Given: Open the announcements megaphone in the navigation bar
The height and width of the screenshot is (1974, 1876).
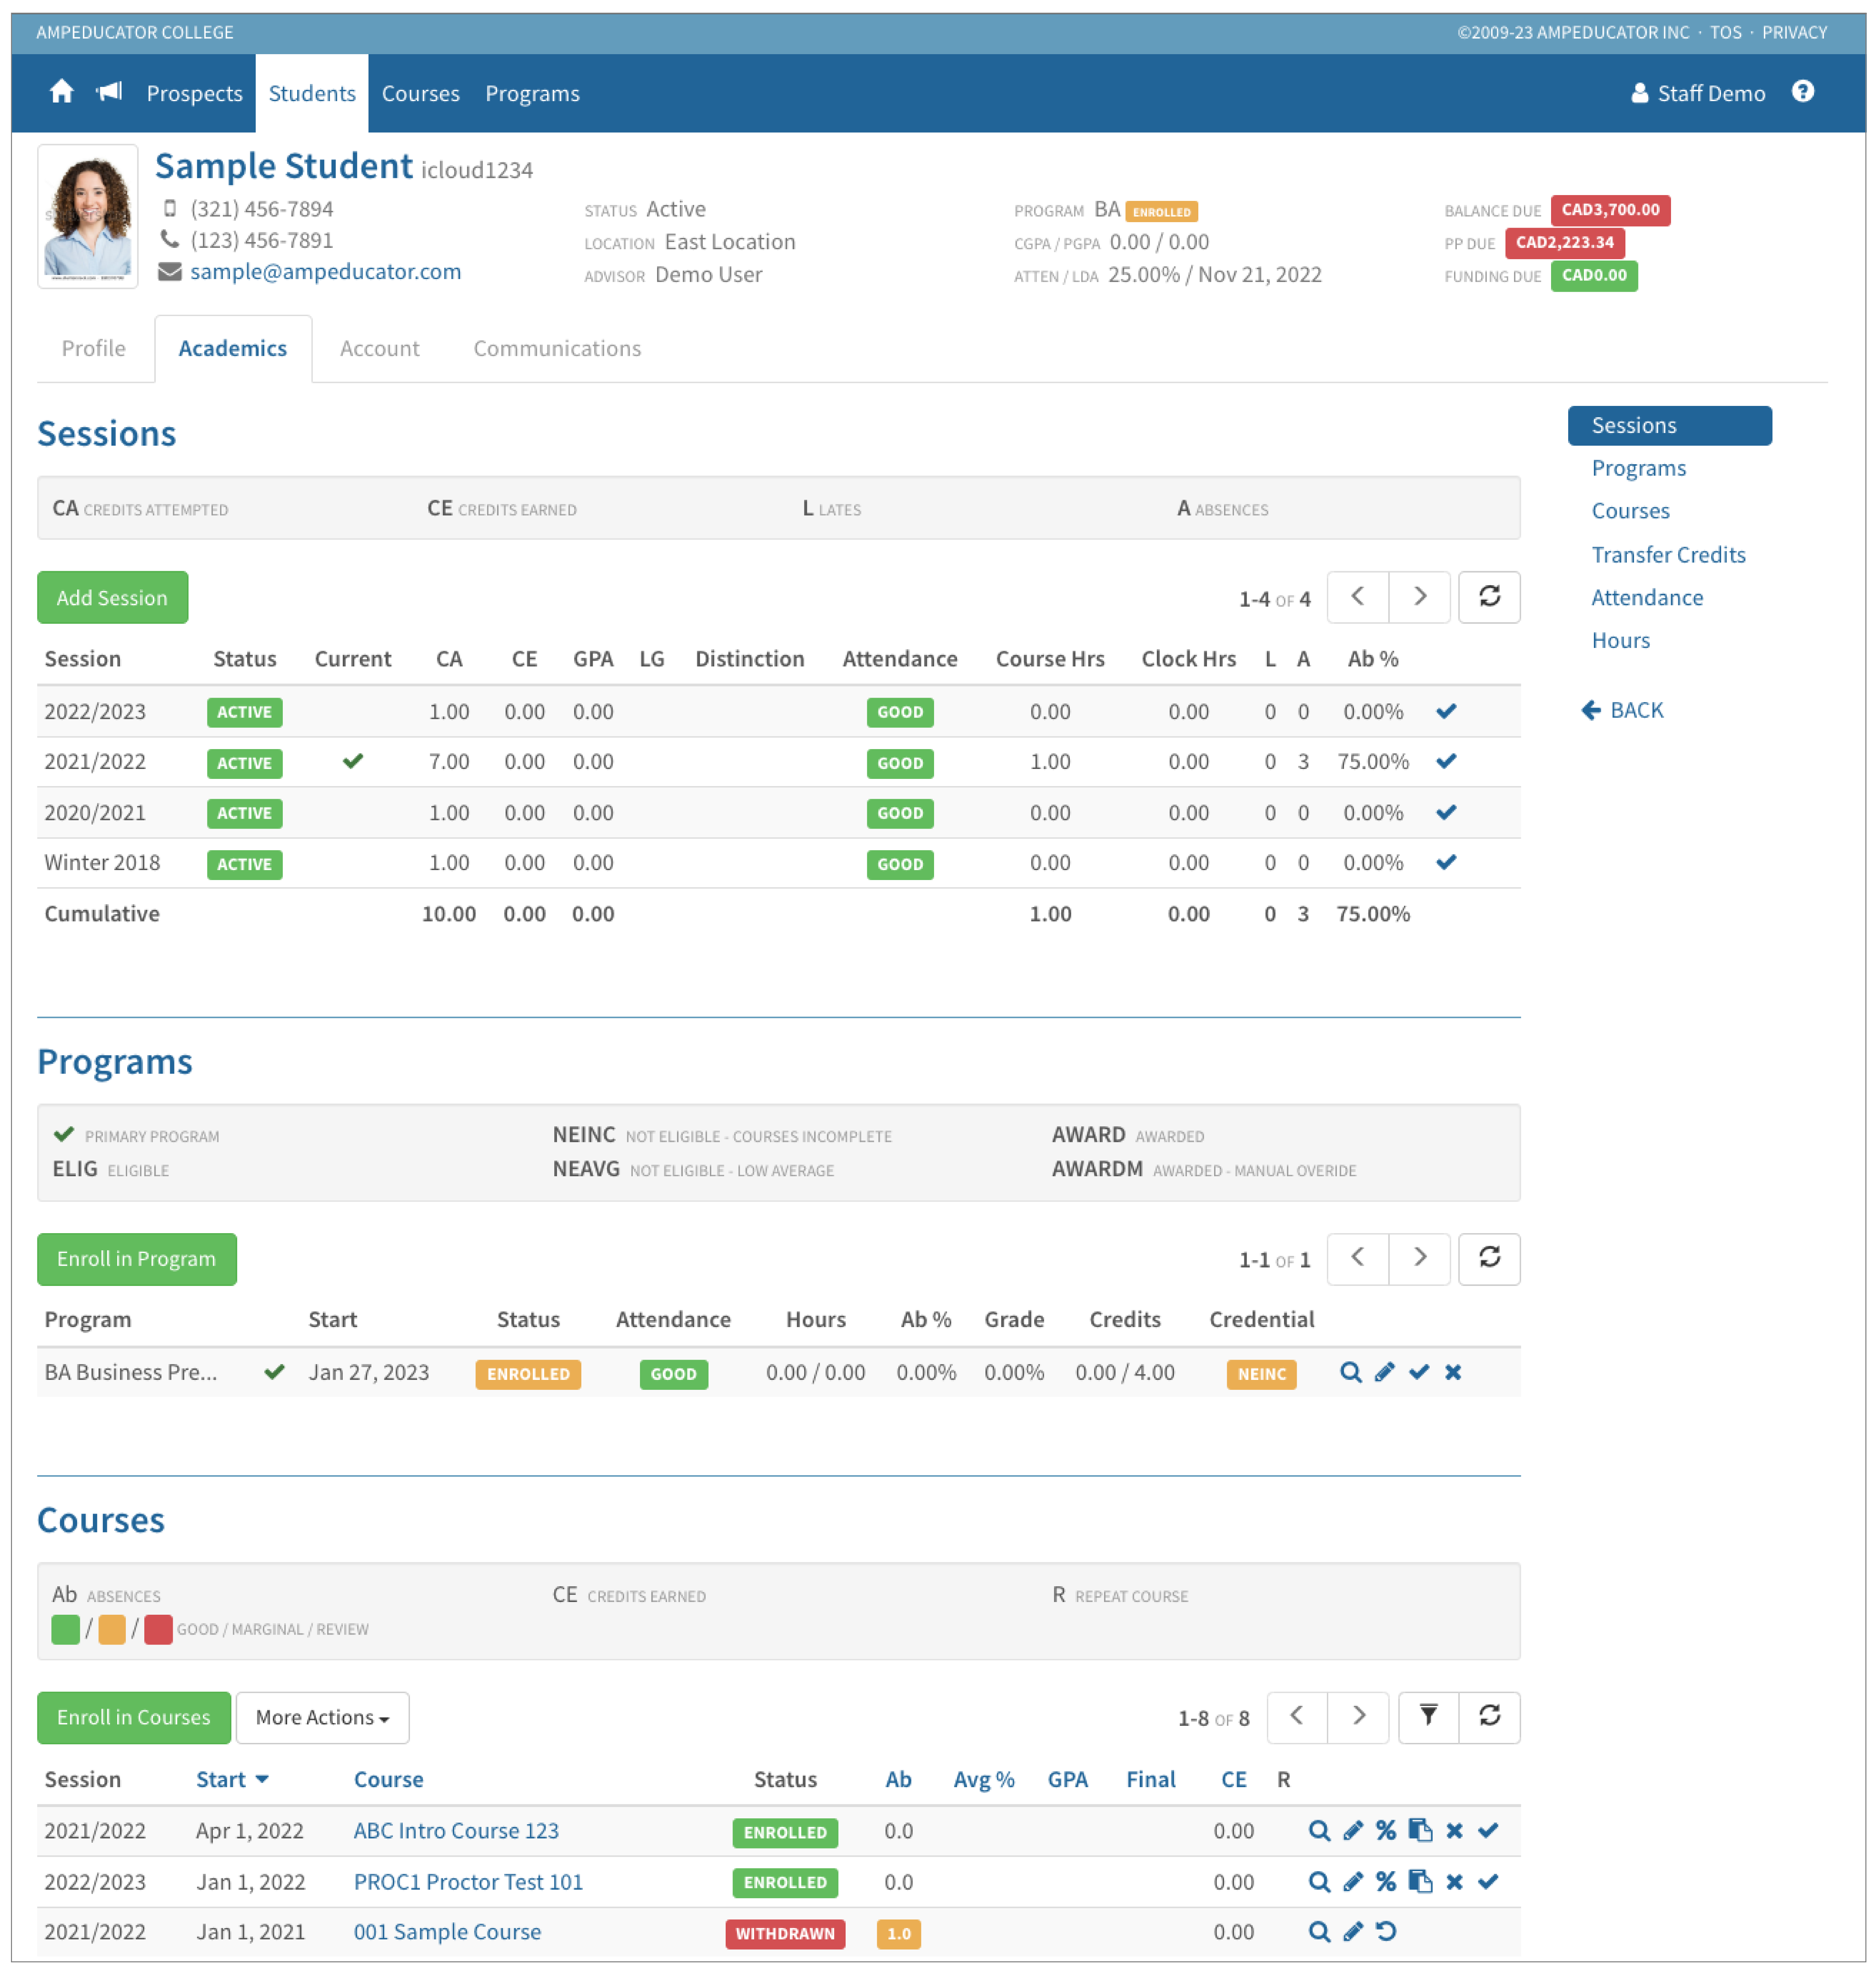Looking at the screenshot, I should click(110, 92).
